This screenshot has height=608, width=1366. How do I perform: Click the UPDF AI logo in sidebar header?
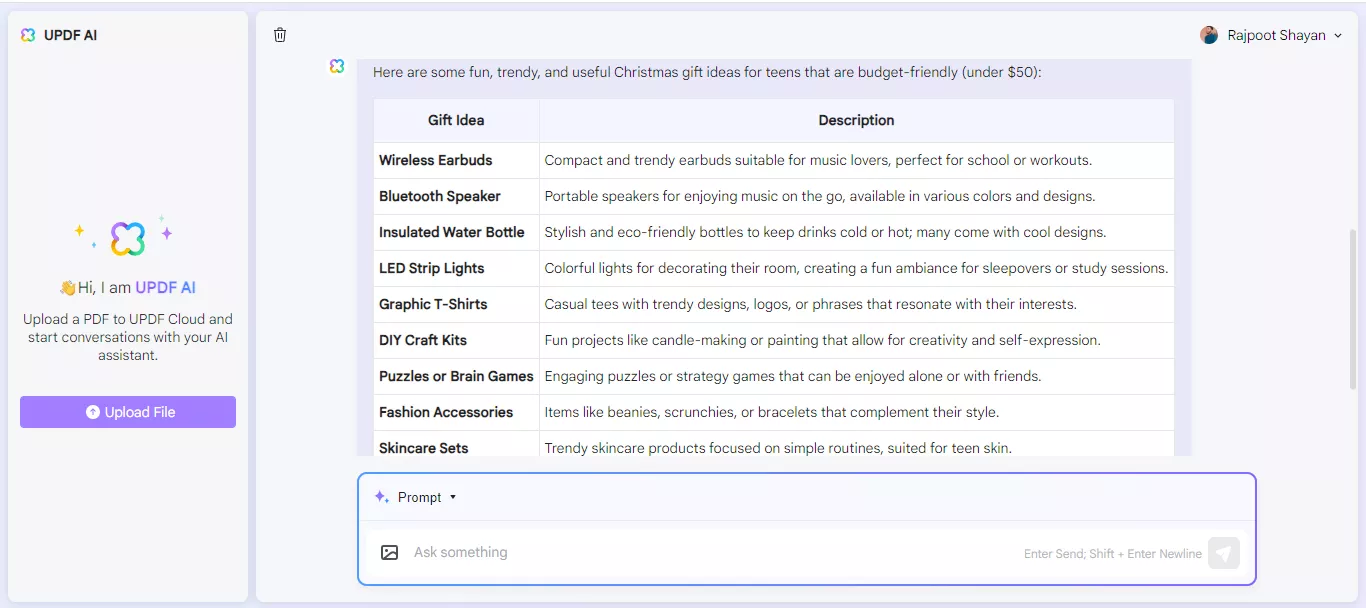tap(28, 35)
